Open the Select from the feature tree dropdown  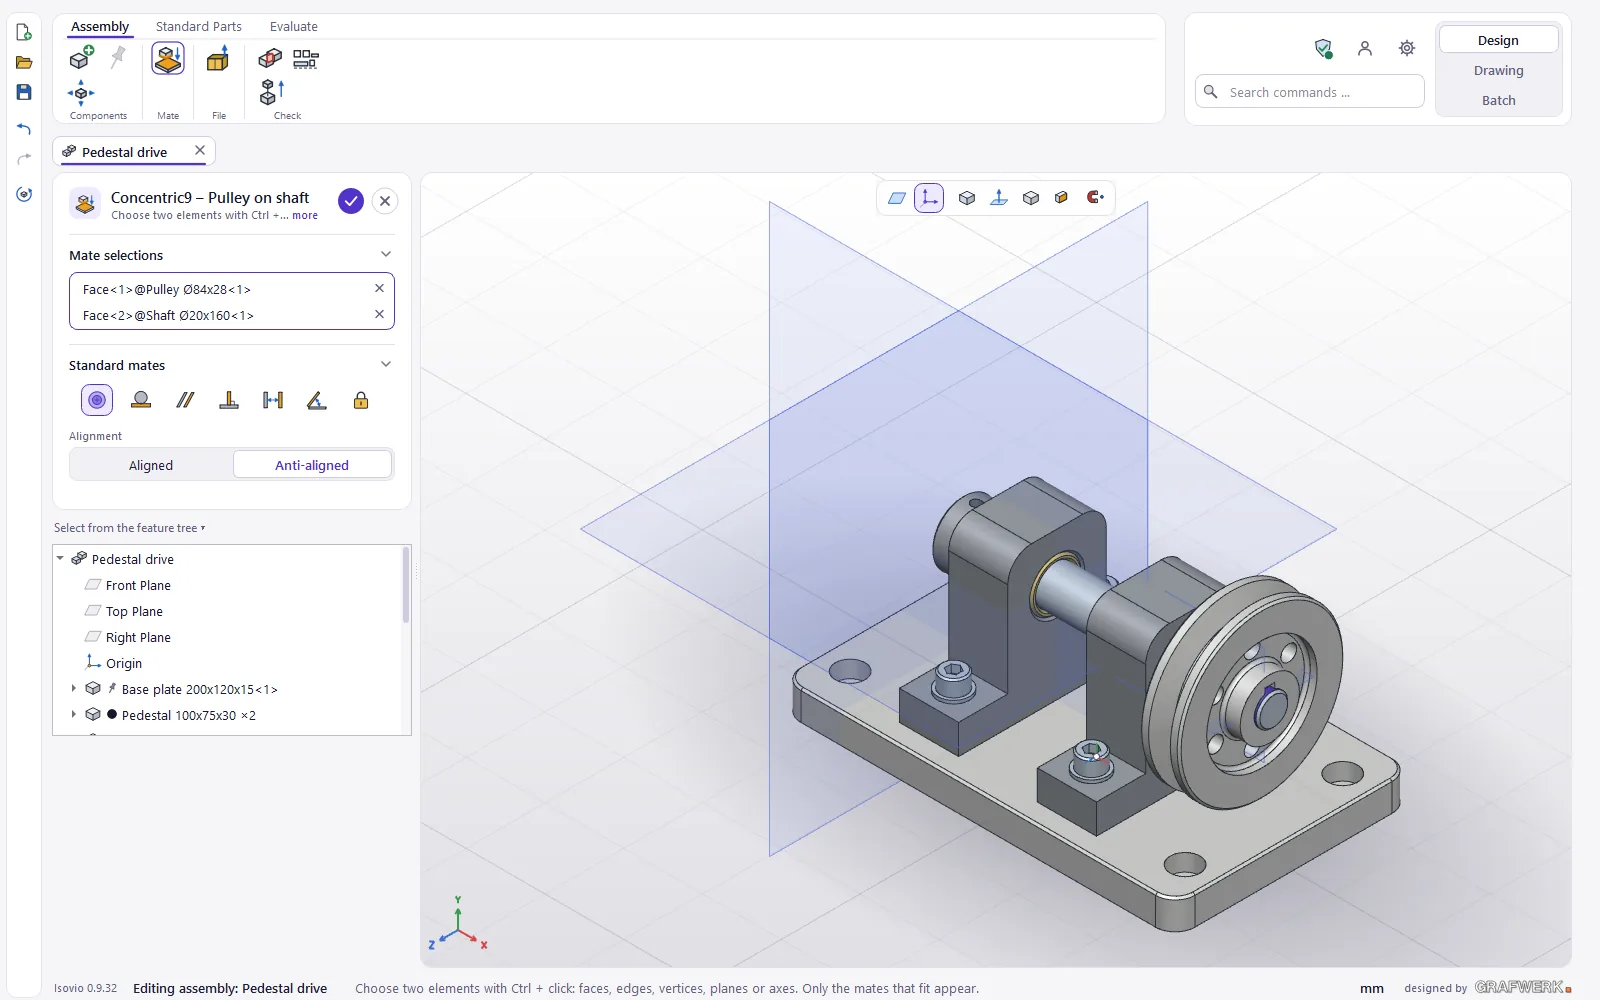coord(130,528)
